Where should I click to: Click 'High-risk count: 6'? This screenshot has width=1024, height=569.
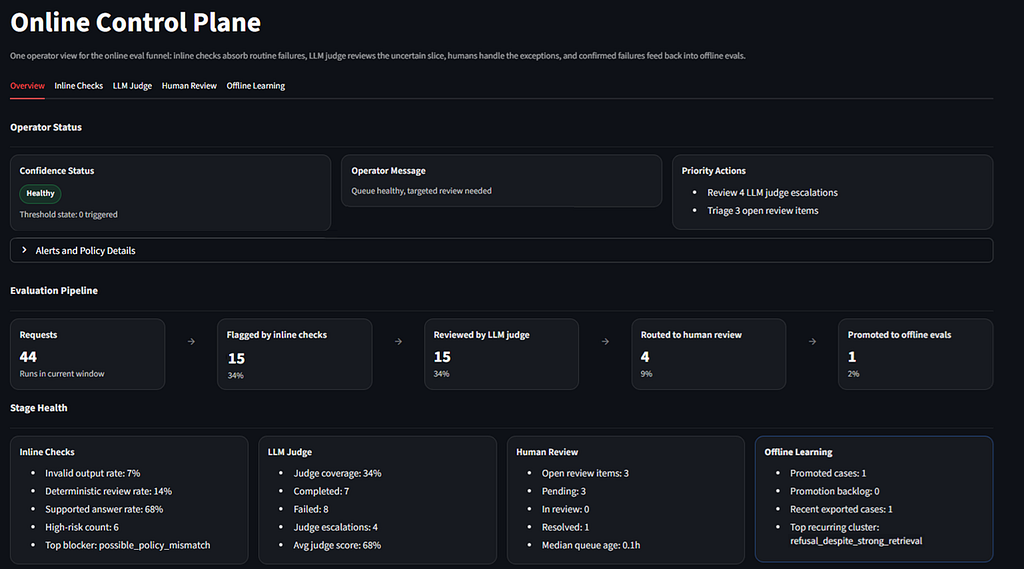(x=82, y=527)
